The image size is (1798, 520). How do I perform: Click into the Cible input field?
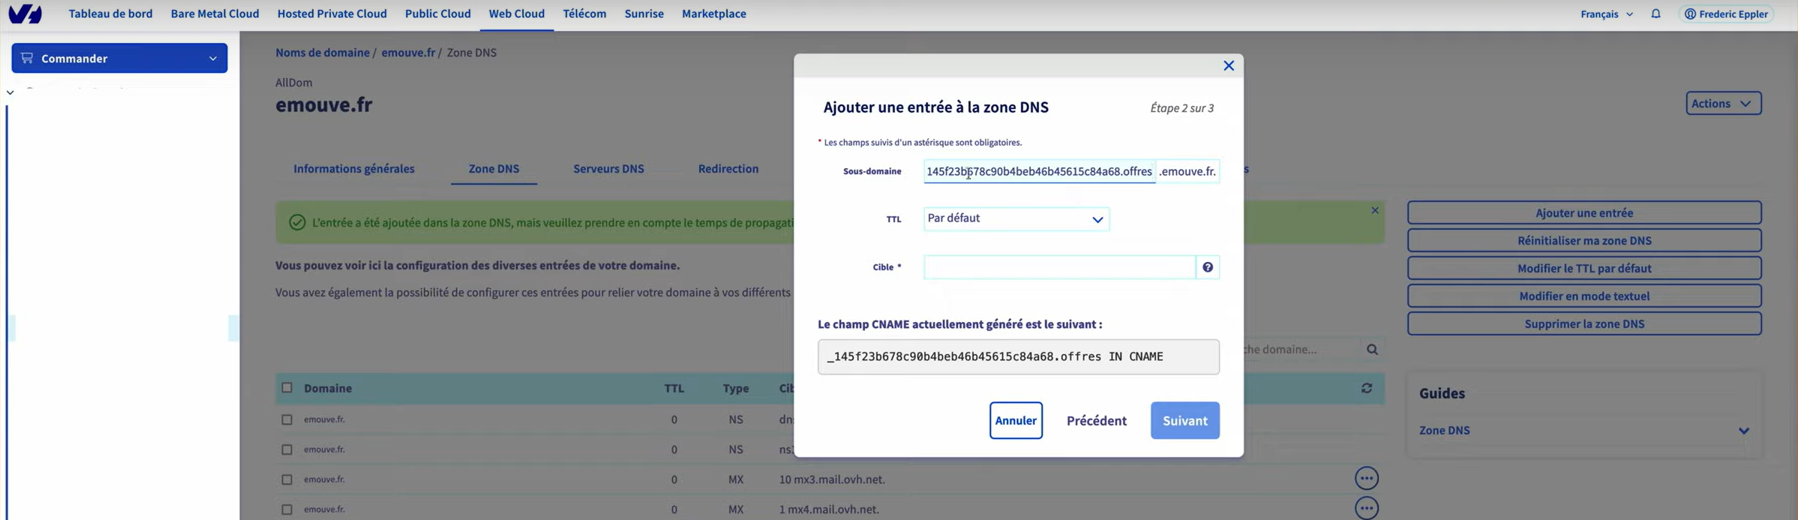tap(1059, 267)
